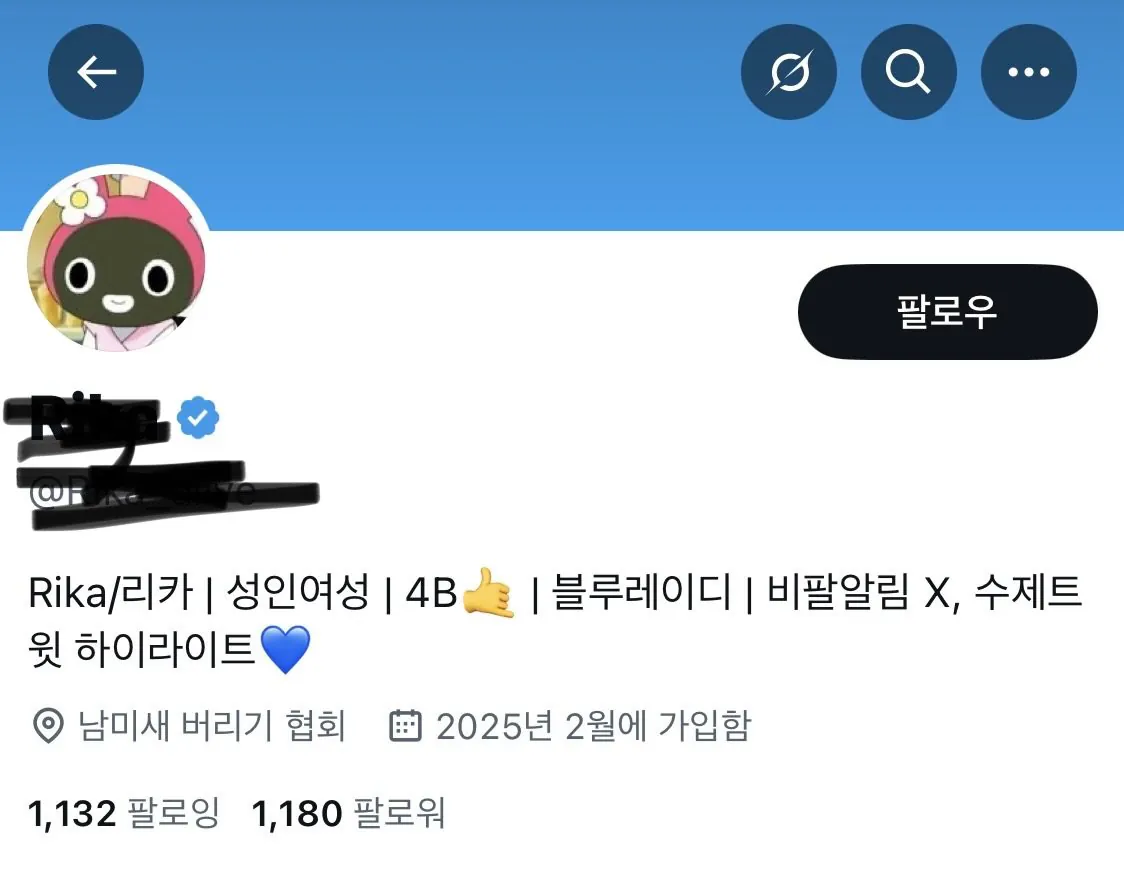1124x869 pixels.
Task: Click the calendar icon beside join date
Action: (405, 725)
